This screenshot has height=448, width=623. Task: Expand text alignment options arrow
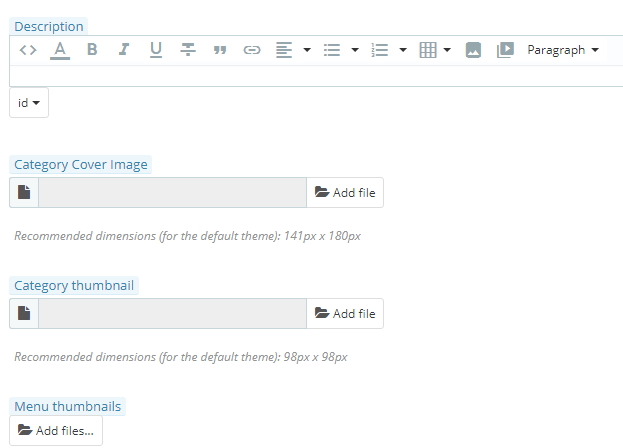307,50
